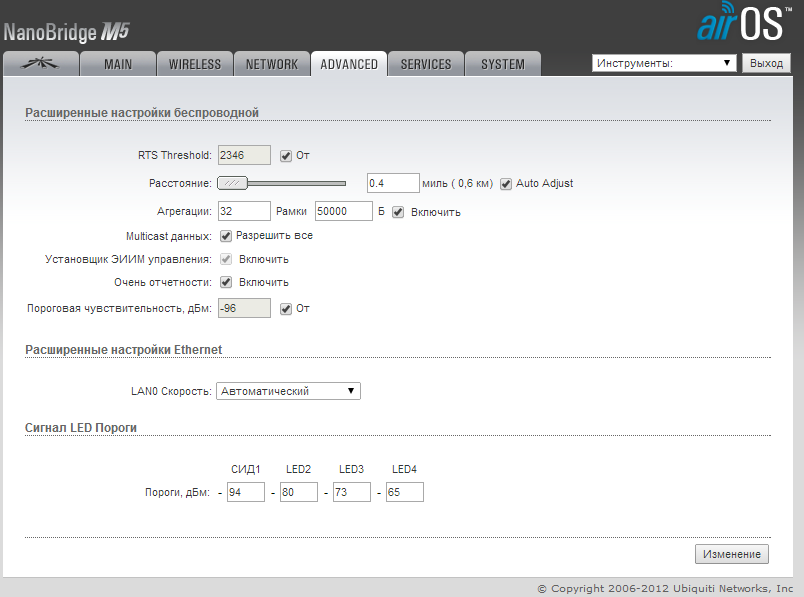Toggle the Auto Adjust checkbox
Image resolution: width=804 pixels, height=597 pixels.
click(506, 184)
